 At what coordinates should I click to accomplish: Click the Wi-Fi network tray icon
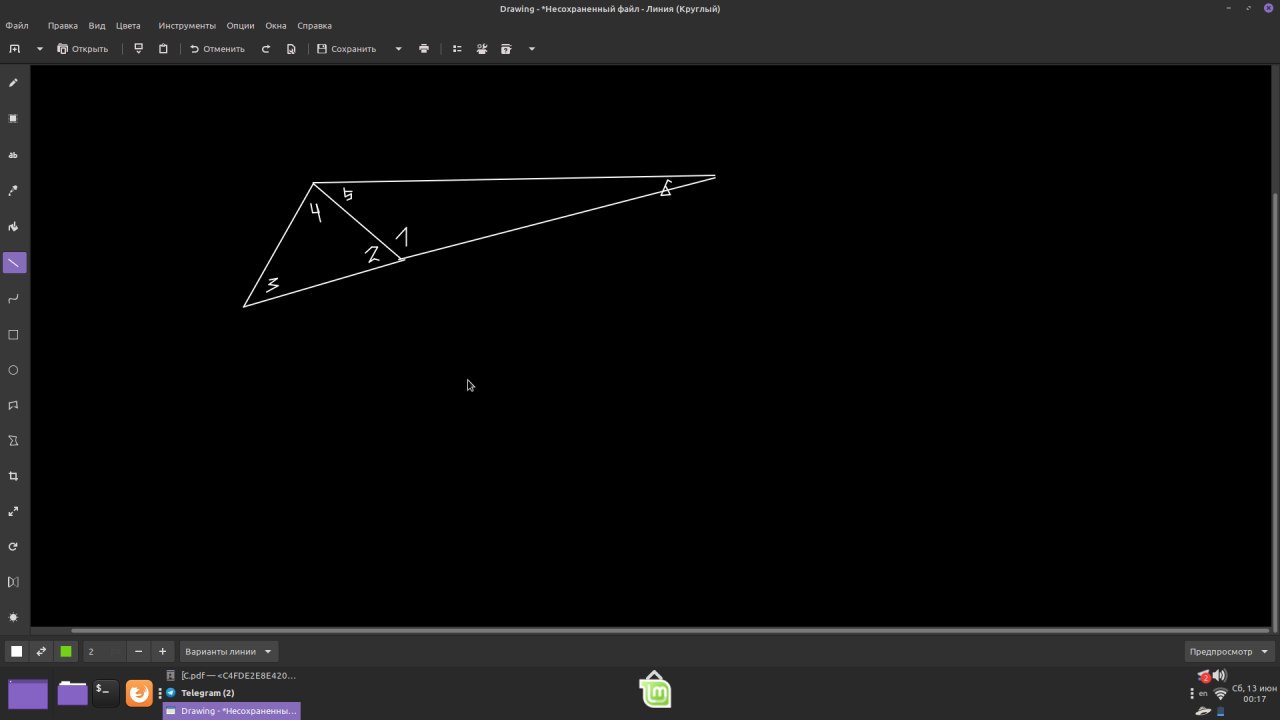tap(1220, 694)
